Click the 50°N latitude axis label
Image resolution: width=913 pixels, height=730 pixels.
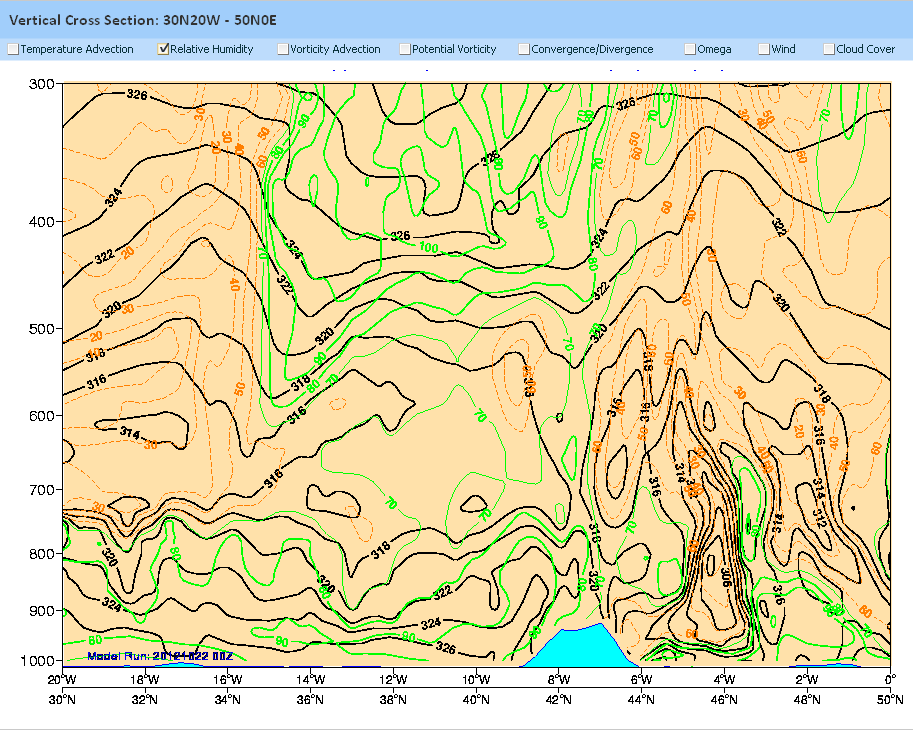tap(890, 697)
